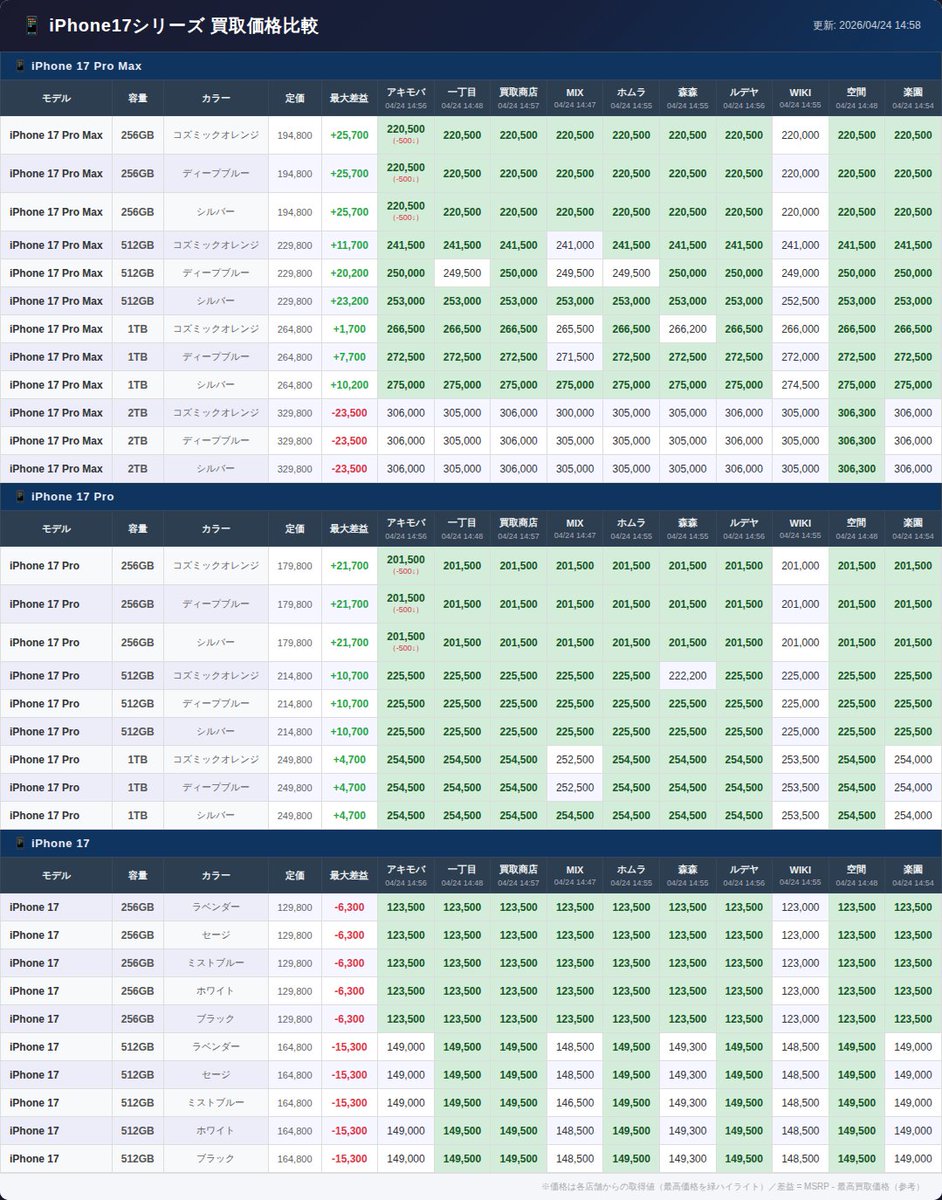Image resolution: width=942 pixels, height=1200 pixels.
Task: Click the phone icon beside the iPhone 17 section title
Action: pyautogui.click(x=20, y=844)
